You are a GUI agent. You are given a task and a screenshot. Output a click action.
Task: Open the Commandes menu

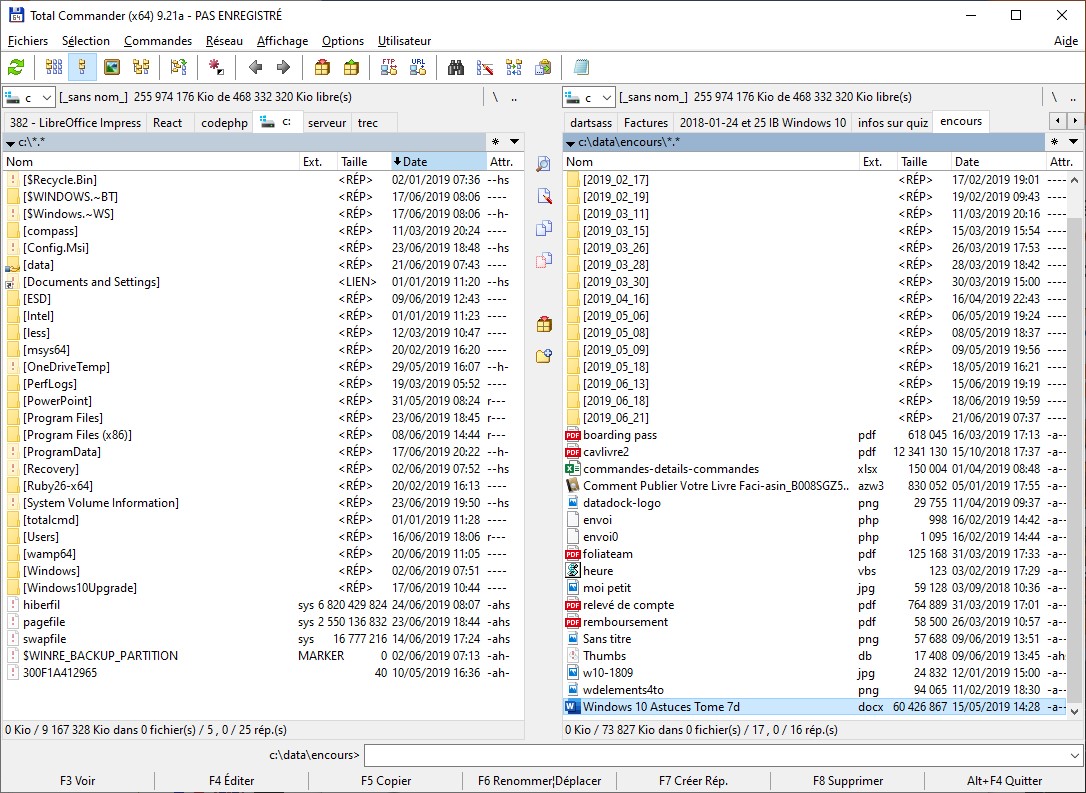pyautogui.click(x=158, y=41)
